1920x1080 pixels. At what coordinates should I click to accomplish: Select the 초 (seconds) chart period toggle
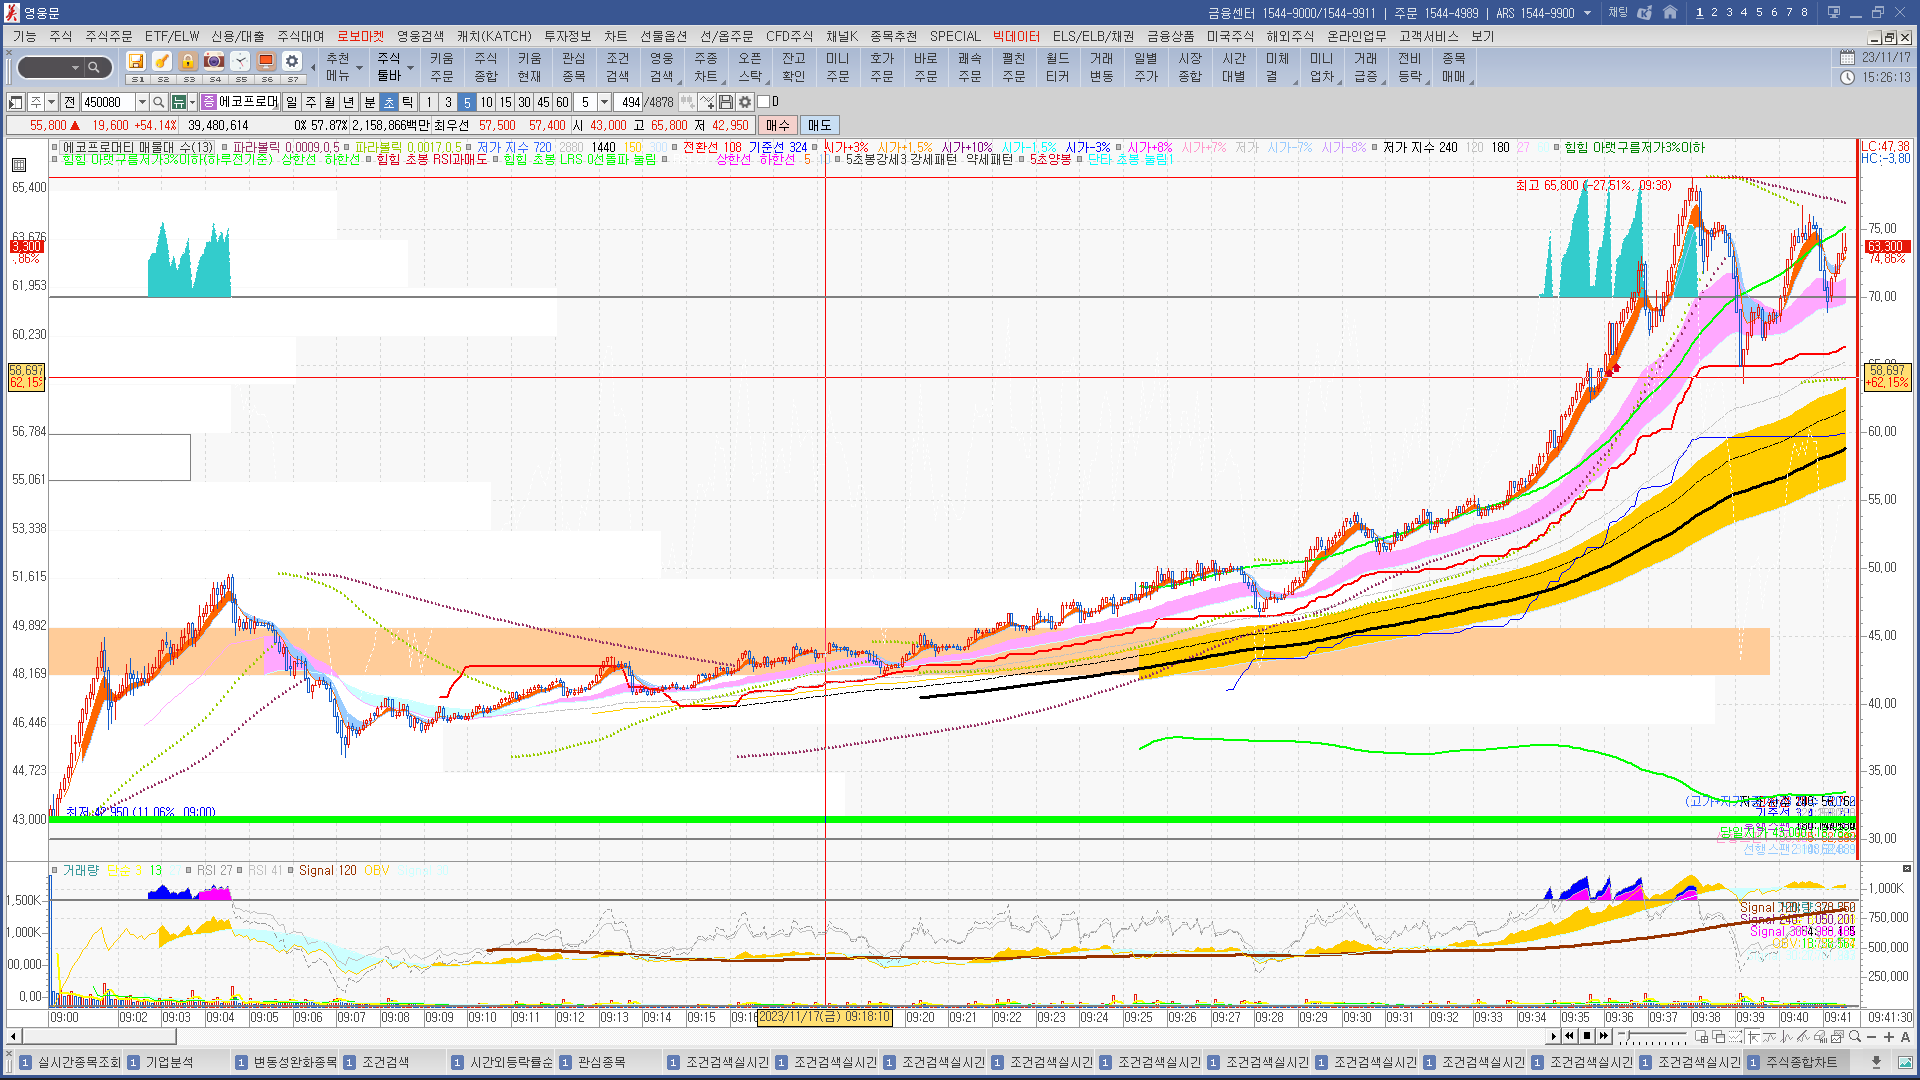tap(389, 102)
